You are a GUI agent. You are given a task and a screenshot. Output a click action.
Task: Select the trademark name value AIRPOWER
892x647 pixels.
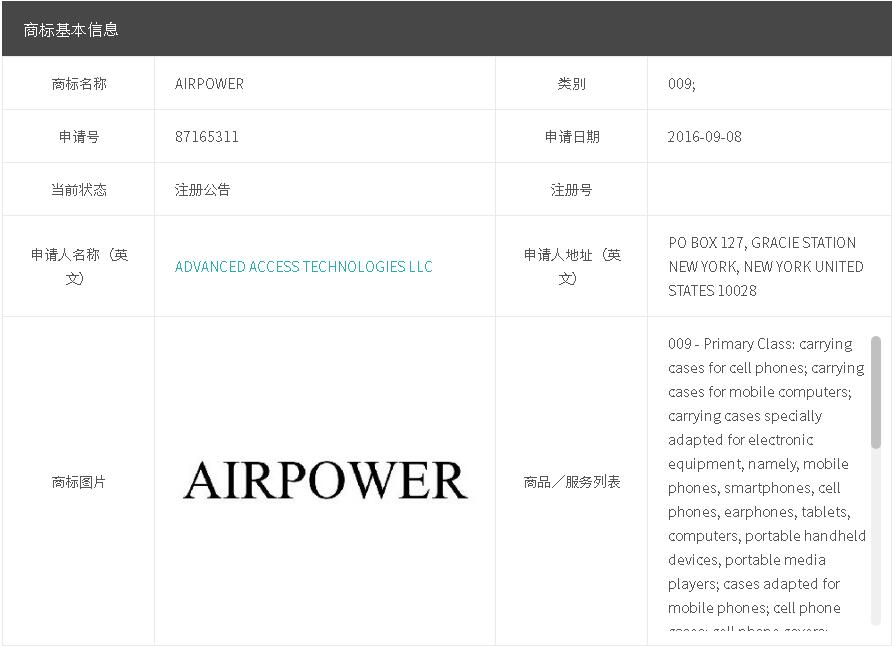point(209,84)
